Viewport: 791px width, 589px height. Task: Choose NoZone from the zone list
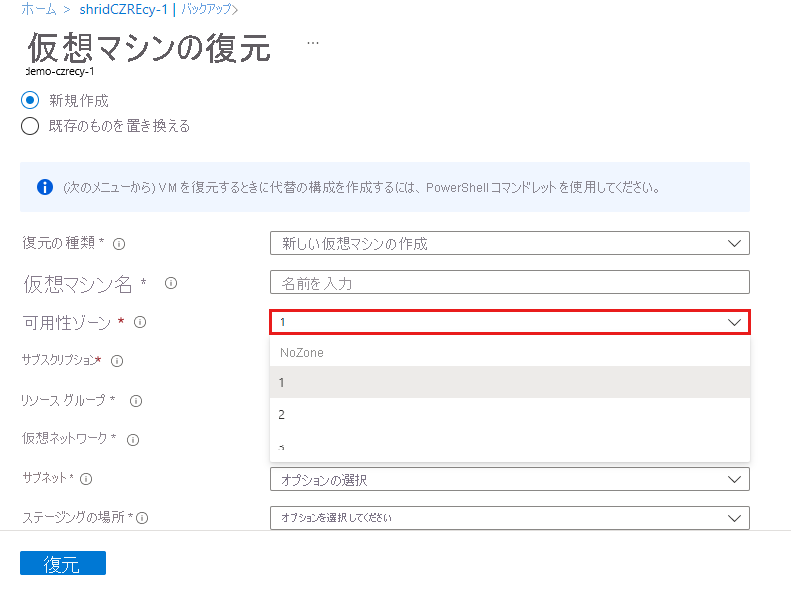point(510,352)
